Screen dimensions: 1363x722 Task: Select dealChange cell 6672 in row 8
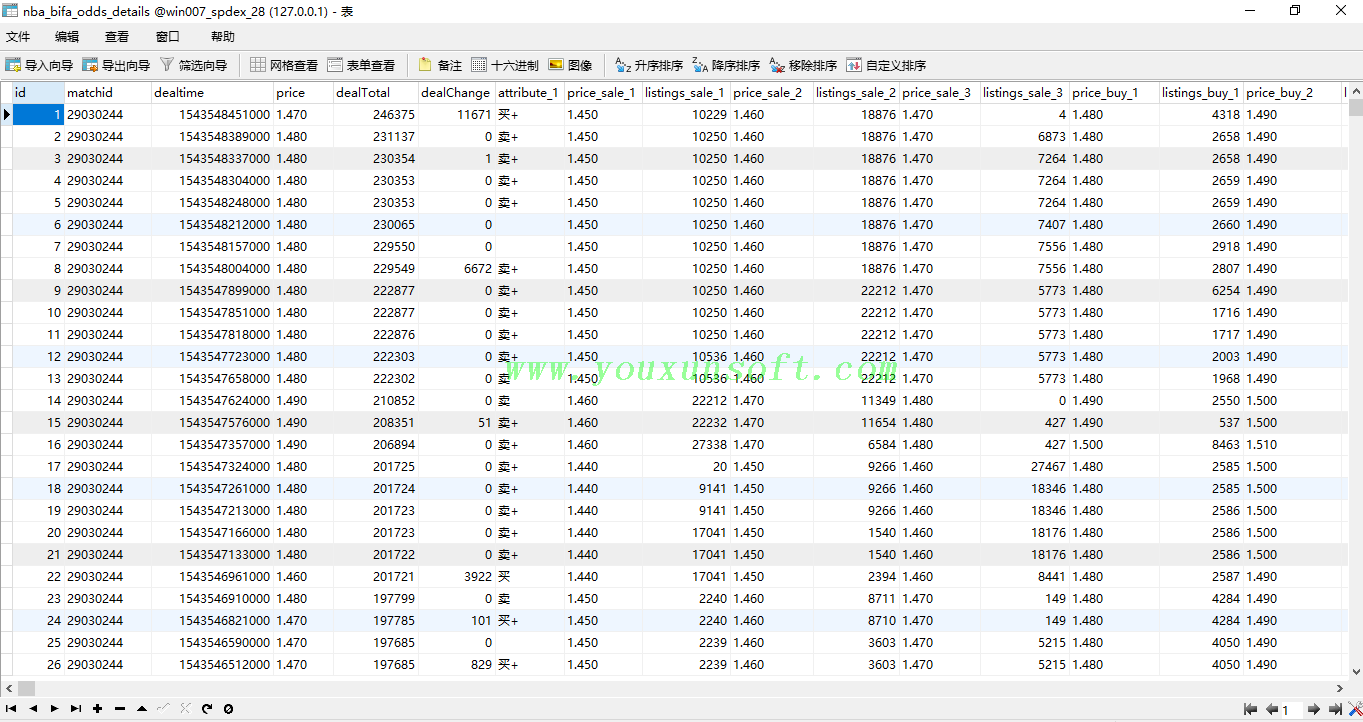[457, 268]
